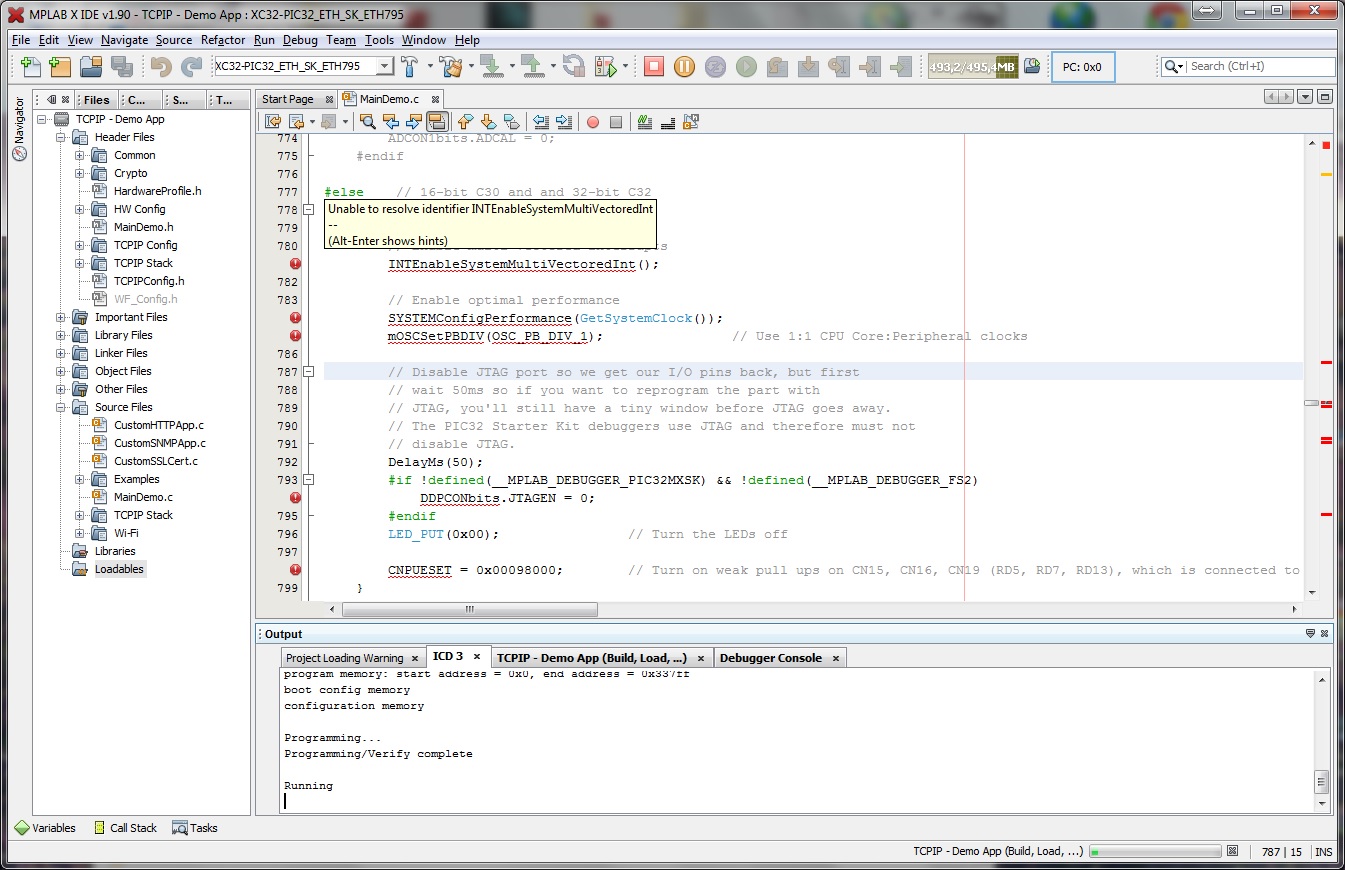This screenshot has height=870, width=1345.
Task: Click the Search (Ctrl+I) input field
Action: (x=1258, y=66)
